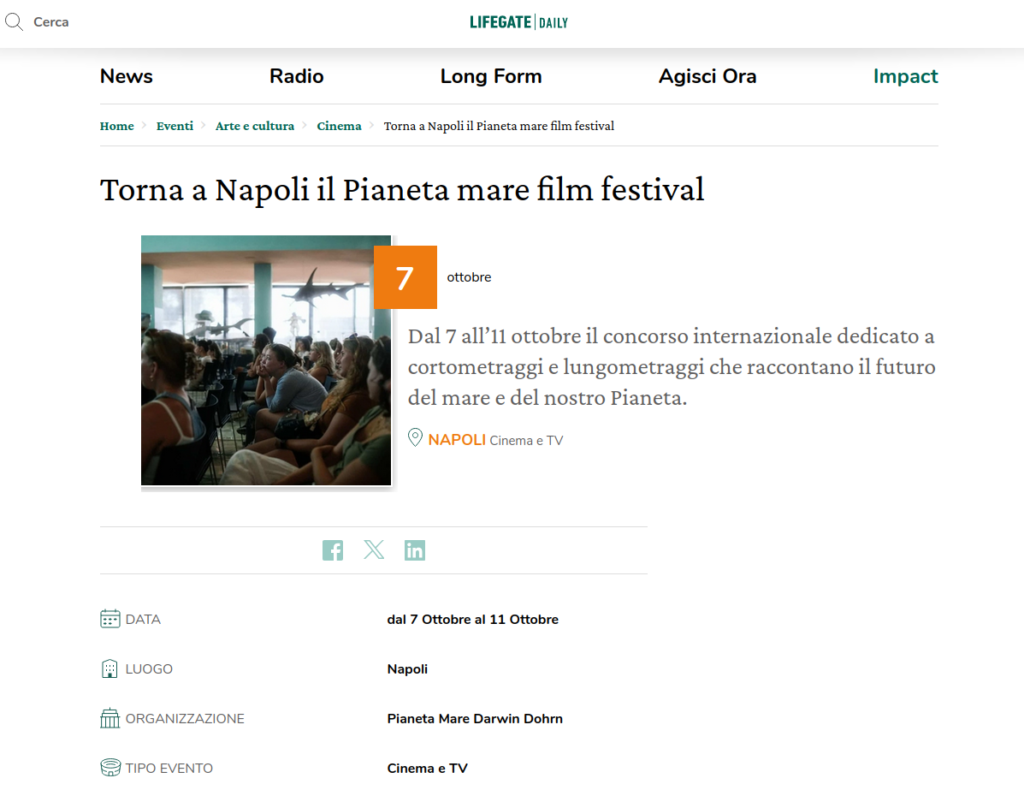
Task: Click the ORGANIZZAZIONE label
Action: tap(185, 719)
